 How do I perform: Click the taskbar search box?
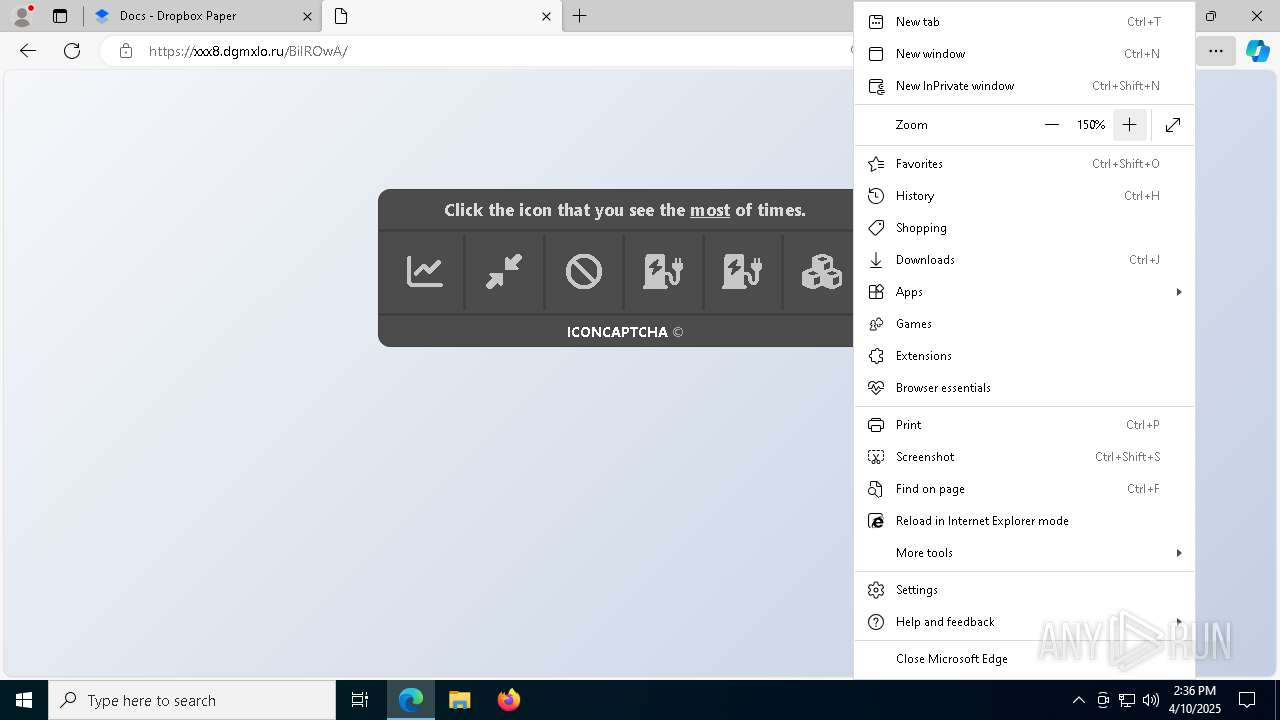[192, 700]
